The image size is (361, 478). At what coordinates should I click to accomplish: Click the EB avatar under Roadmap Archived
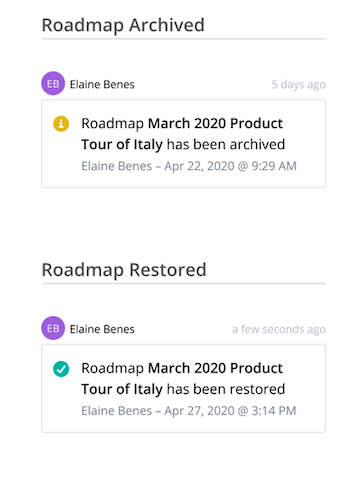(x=53, y=83)
